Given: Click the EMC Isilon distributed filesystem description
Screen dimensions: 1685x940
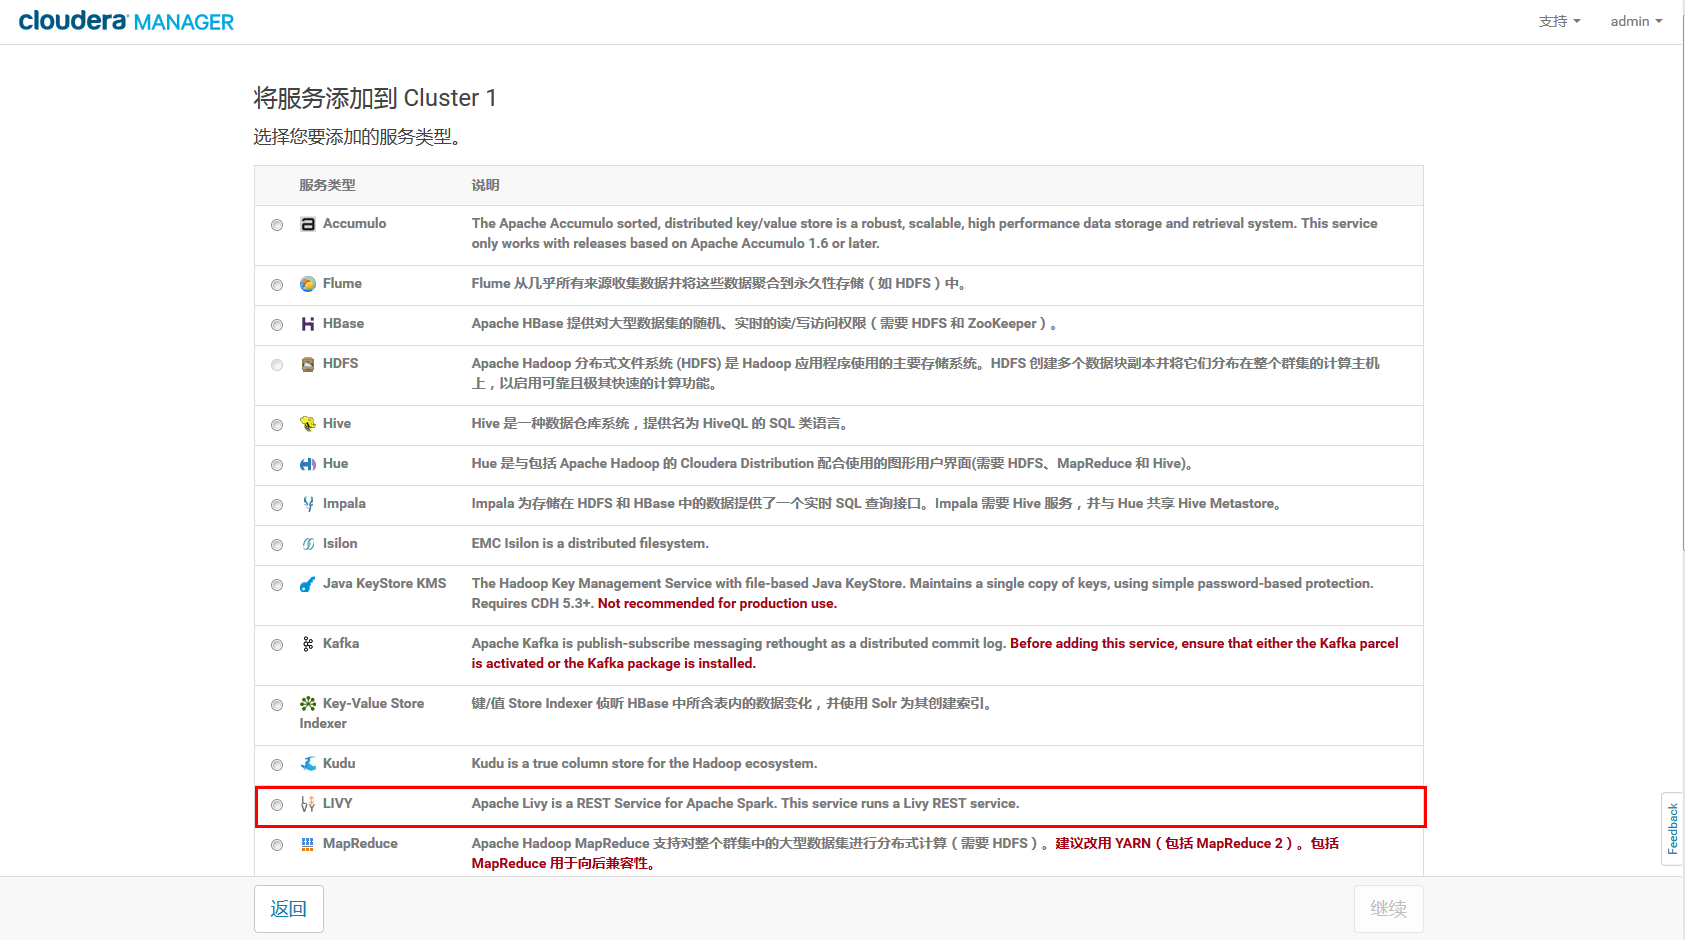Looking at the screenshot, I should click(590, 544).
